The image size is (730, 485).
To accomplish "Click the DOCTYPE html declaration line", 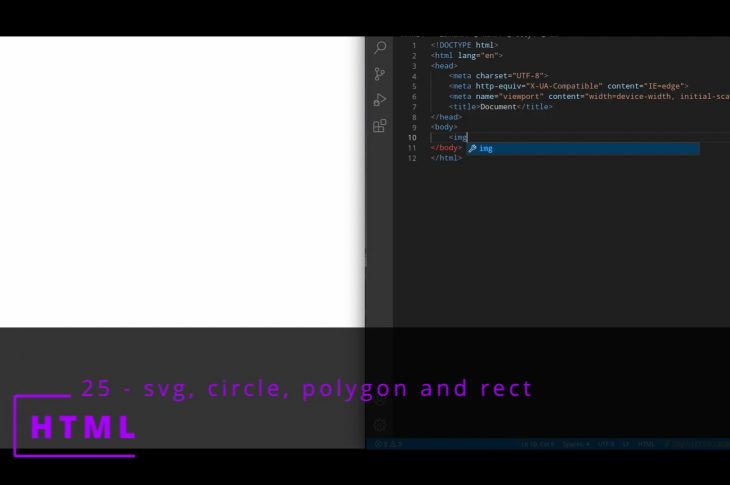I will 464,45.
